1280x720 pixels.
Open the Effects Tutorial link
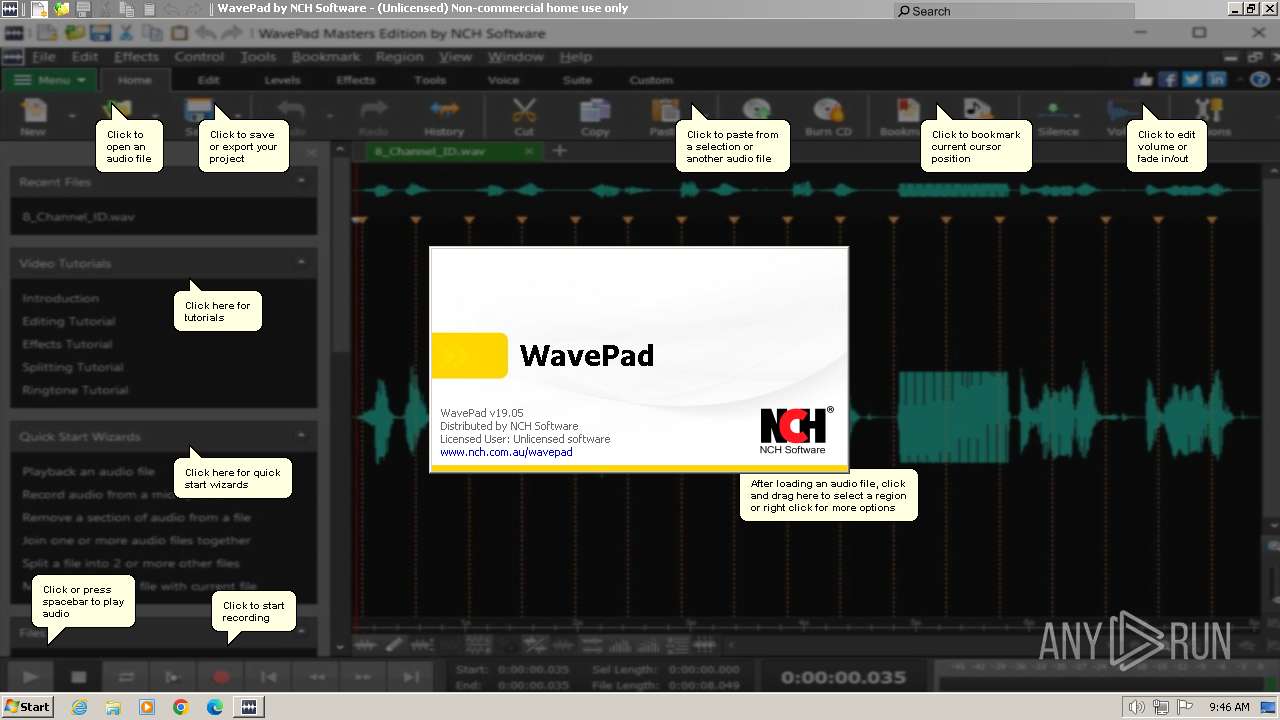point(67,344)
